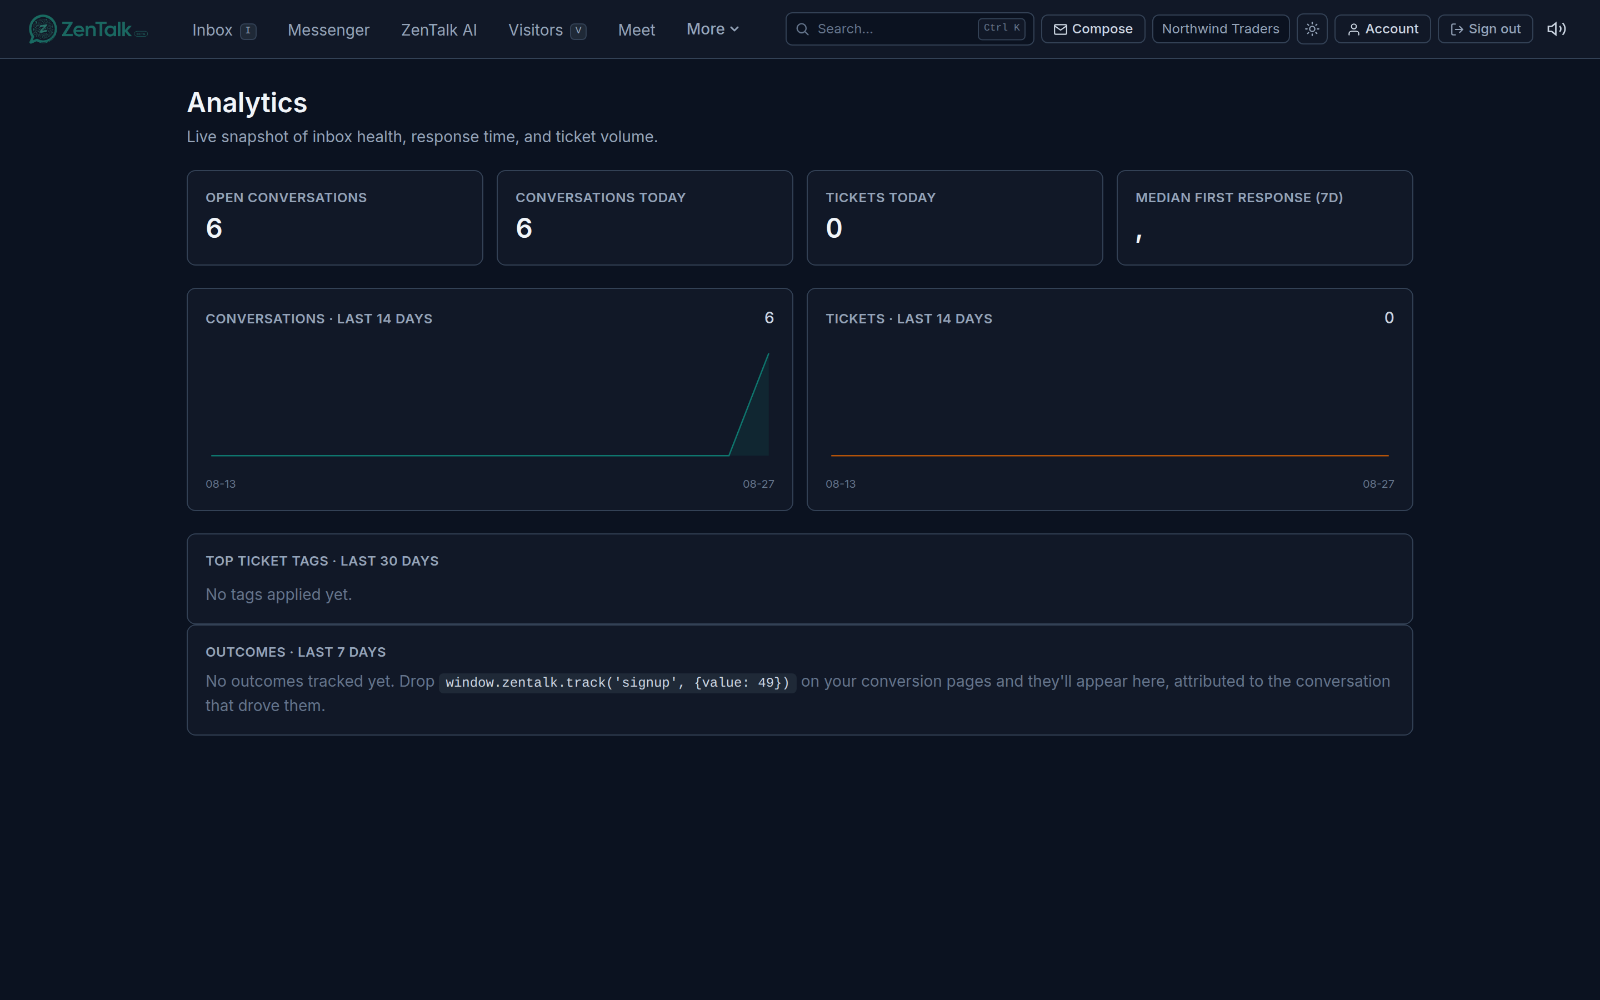
Task: Open the Northwind Traders workspace switcher
Action: tap(1220, 29)
